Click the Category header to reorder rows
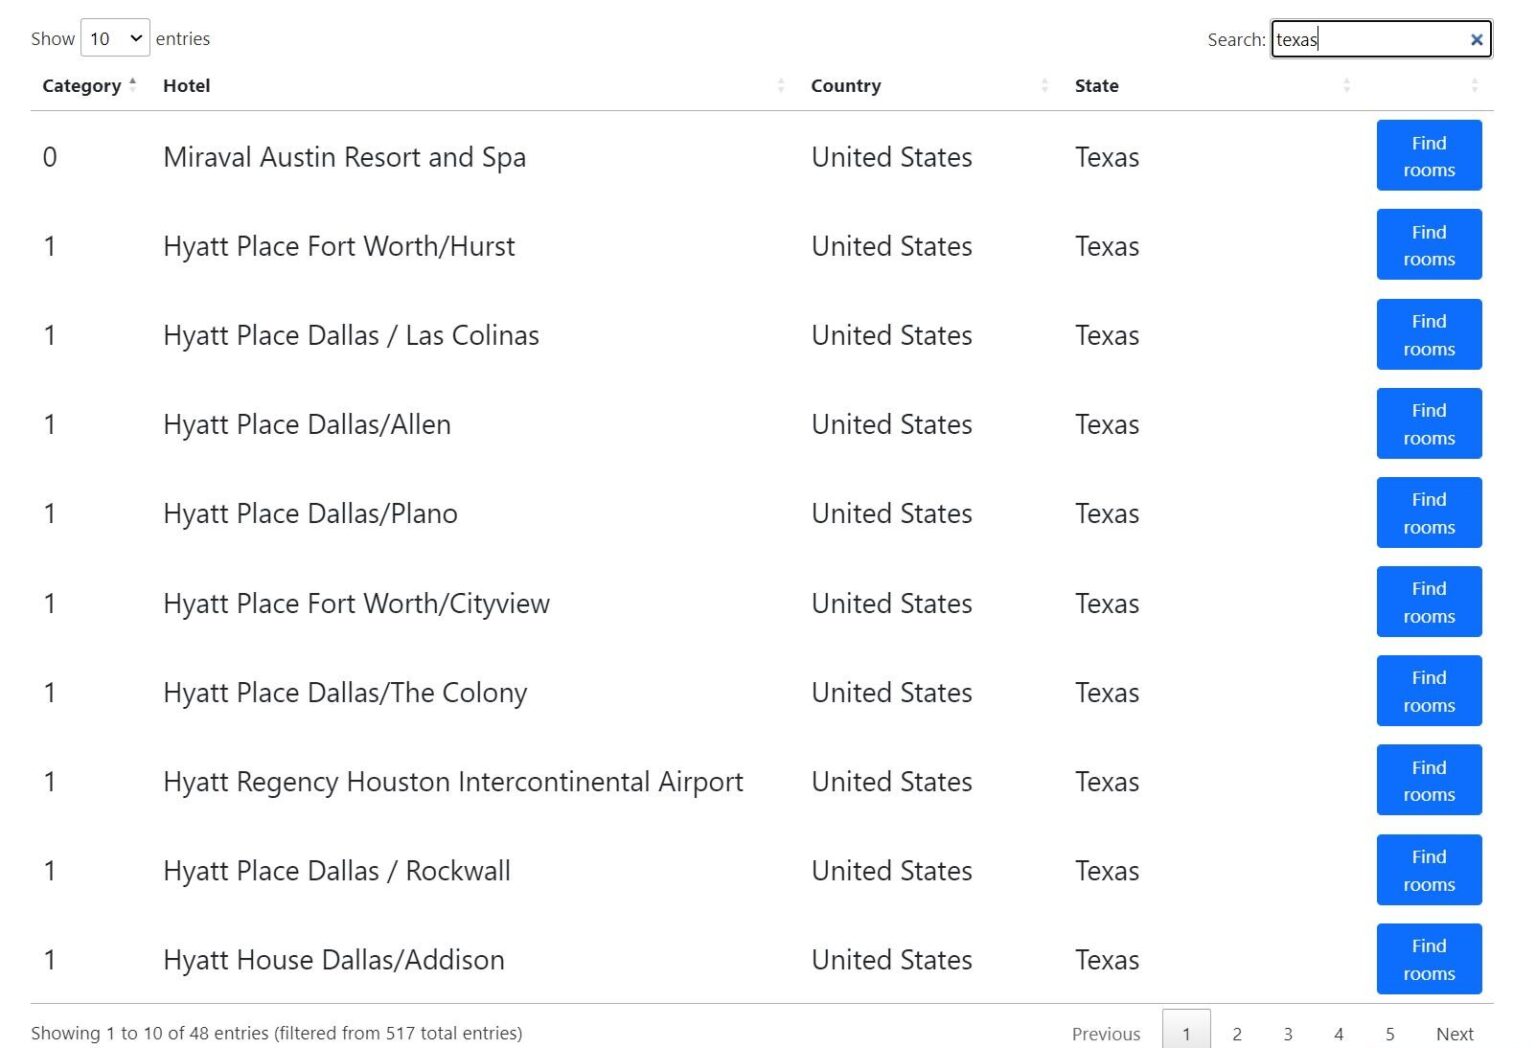This screenshot has height=1048, width=1536. [81, 85]
